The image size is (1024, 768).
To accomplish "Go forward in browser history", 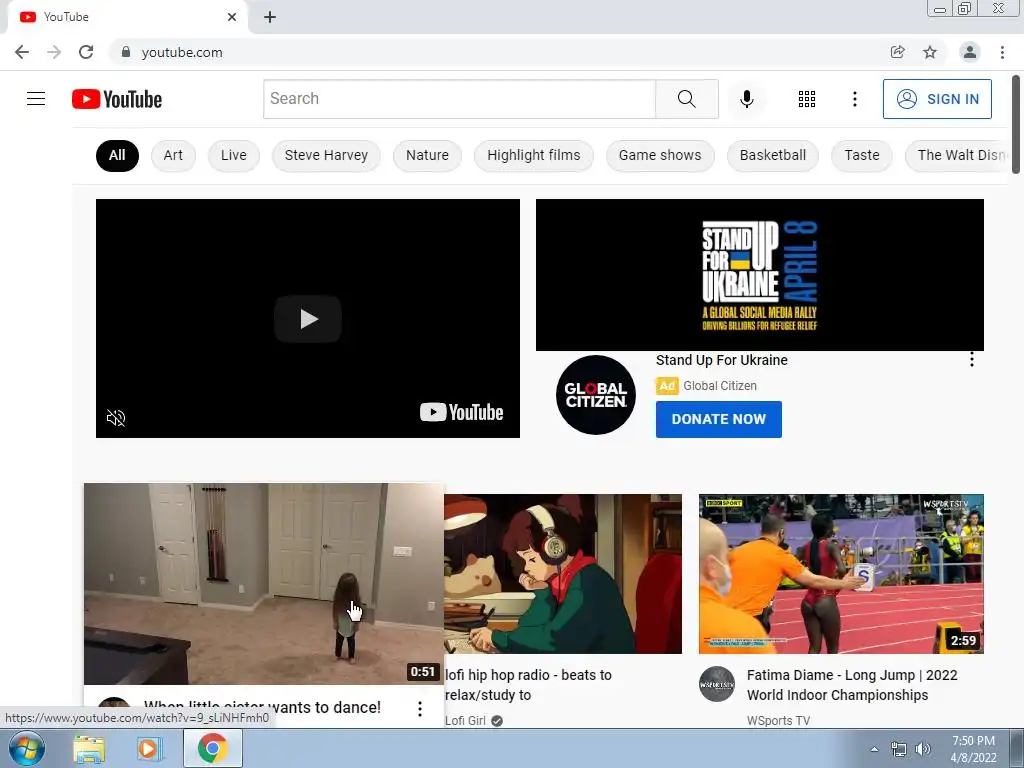I will (54, 52).
